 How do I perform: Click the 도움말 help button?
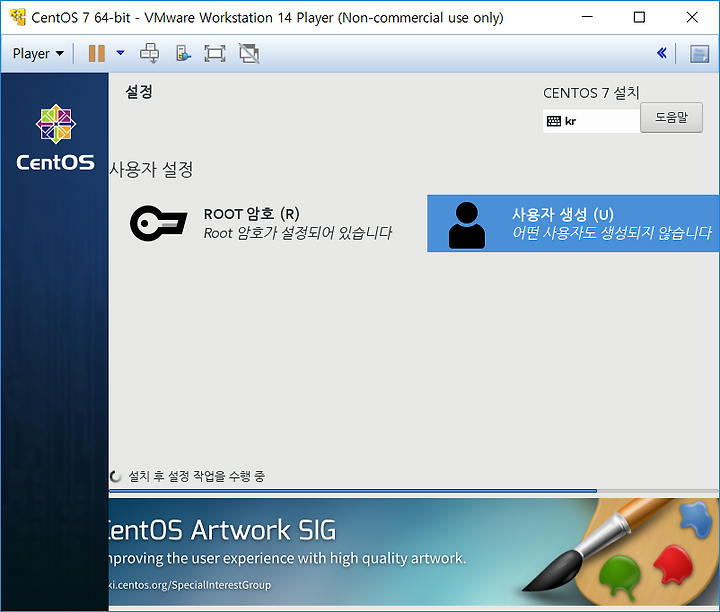[x=671, y=118]
